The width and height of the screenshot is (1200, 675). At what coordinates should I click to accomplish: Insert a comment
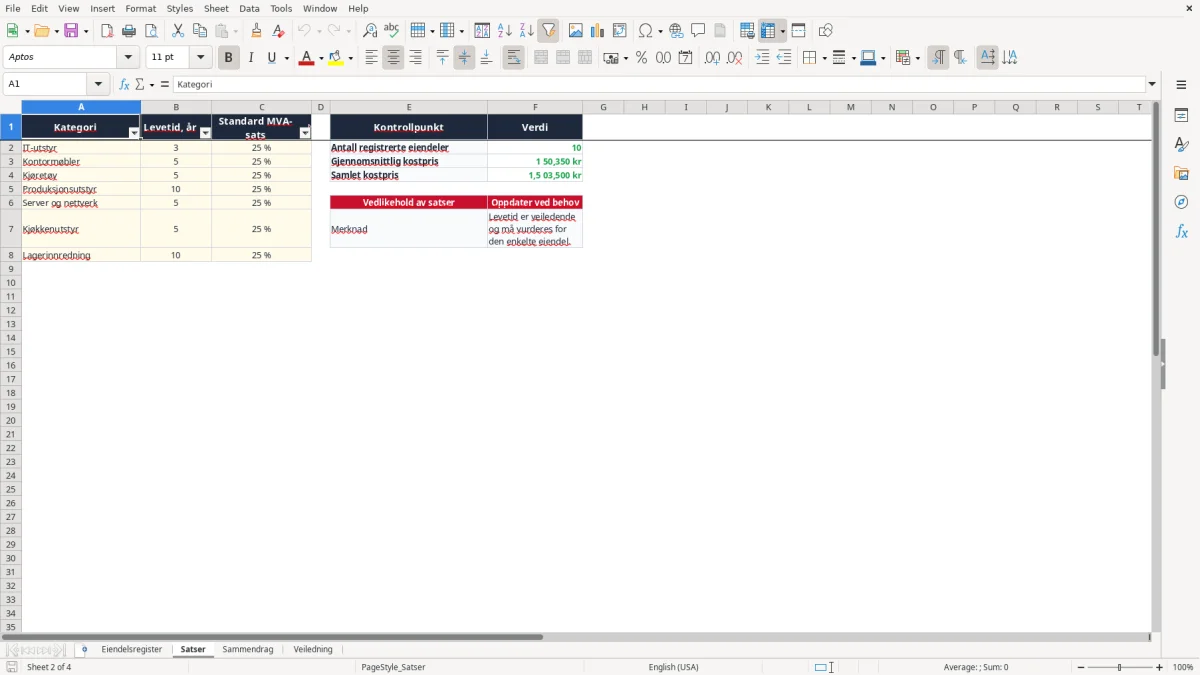tap(698, 31)
